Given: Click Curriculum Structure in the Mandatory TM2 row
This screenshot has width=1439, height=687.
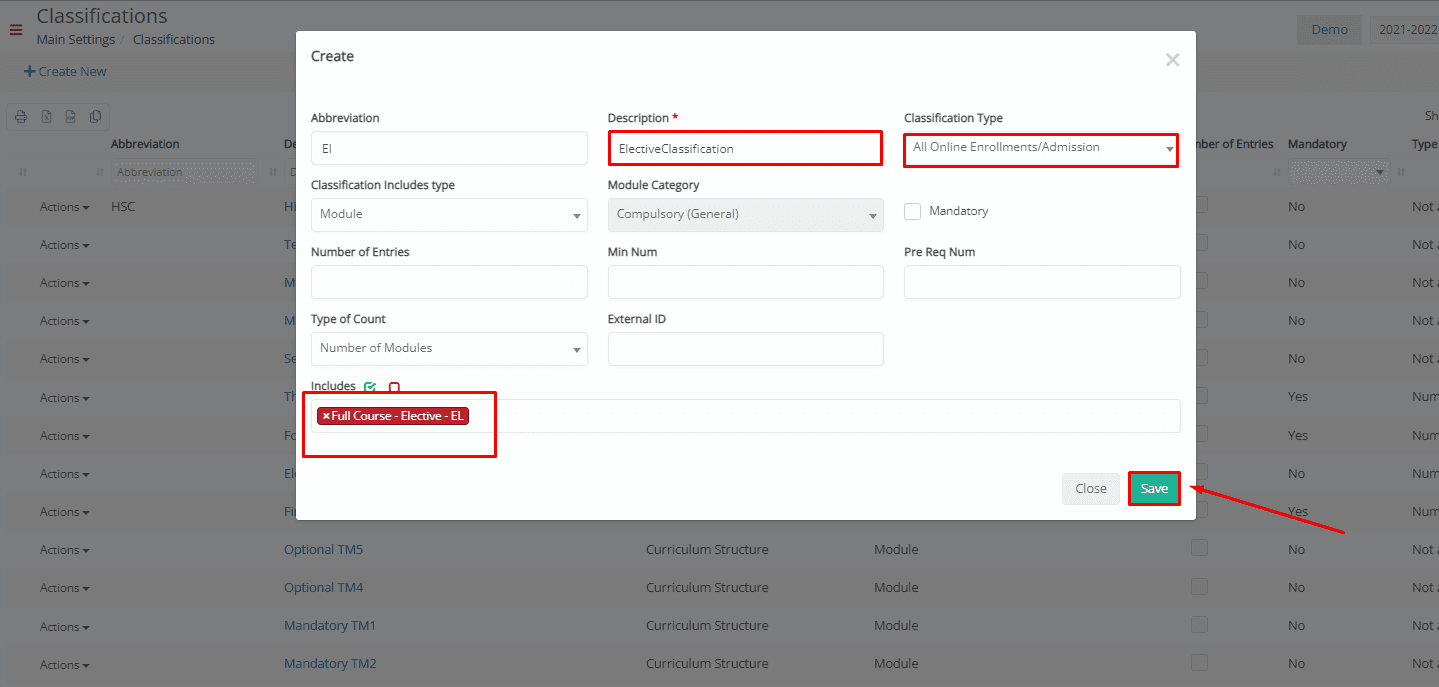Looking at the screenshot, I should pyautogui.click(x=707, y=663).
